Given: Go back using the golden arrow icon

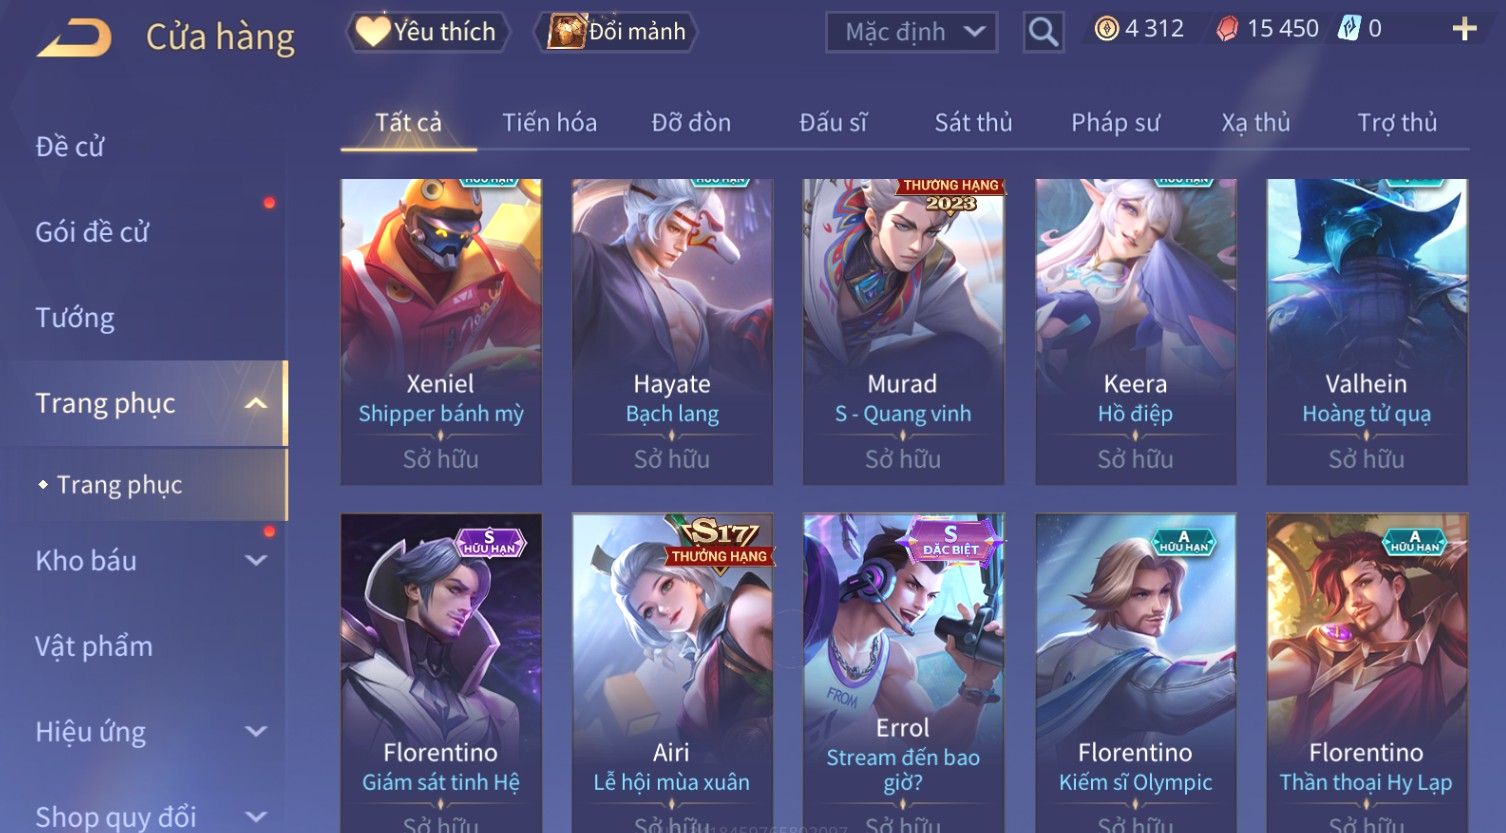Looking at the screenshot, I should (74, 38).
